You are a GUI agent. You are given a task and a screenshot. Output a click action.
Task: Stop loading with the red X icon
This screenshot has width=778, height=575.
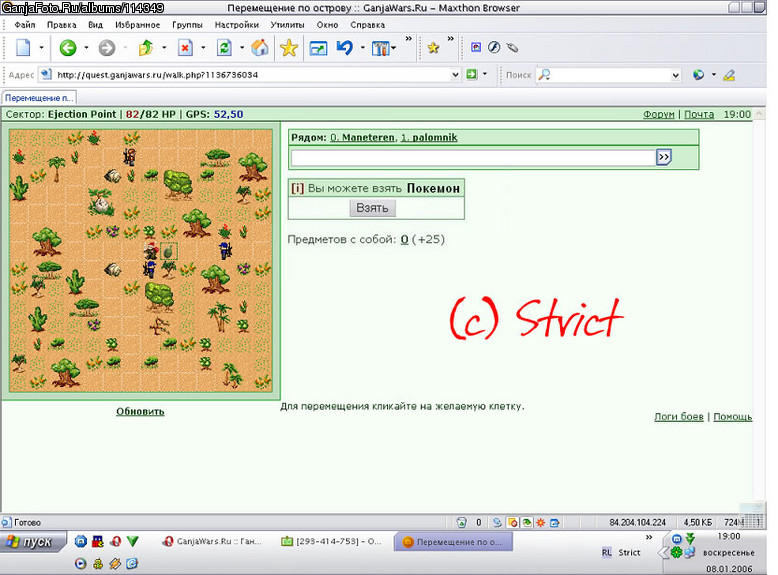pyautogui.click(x=185, y=48)
